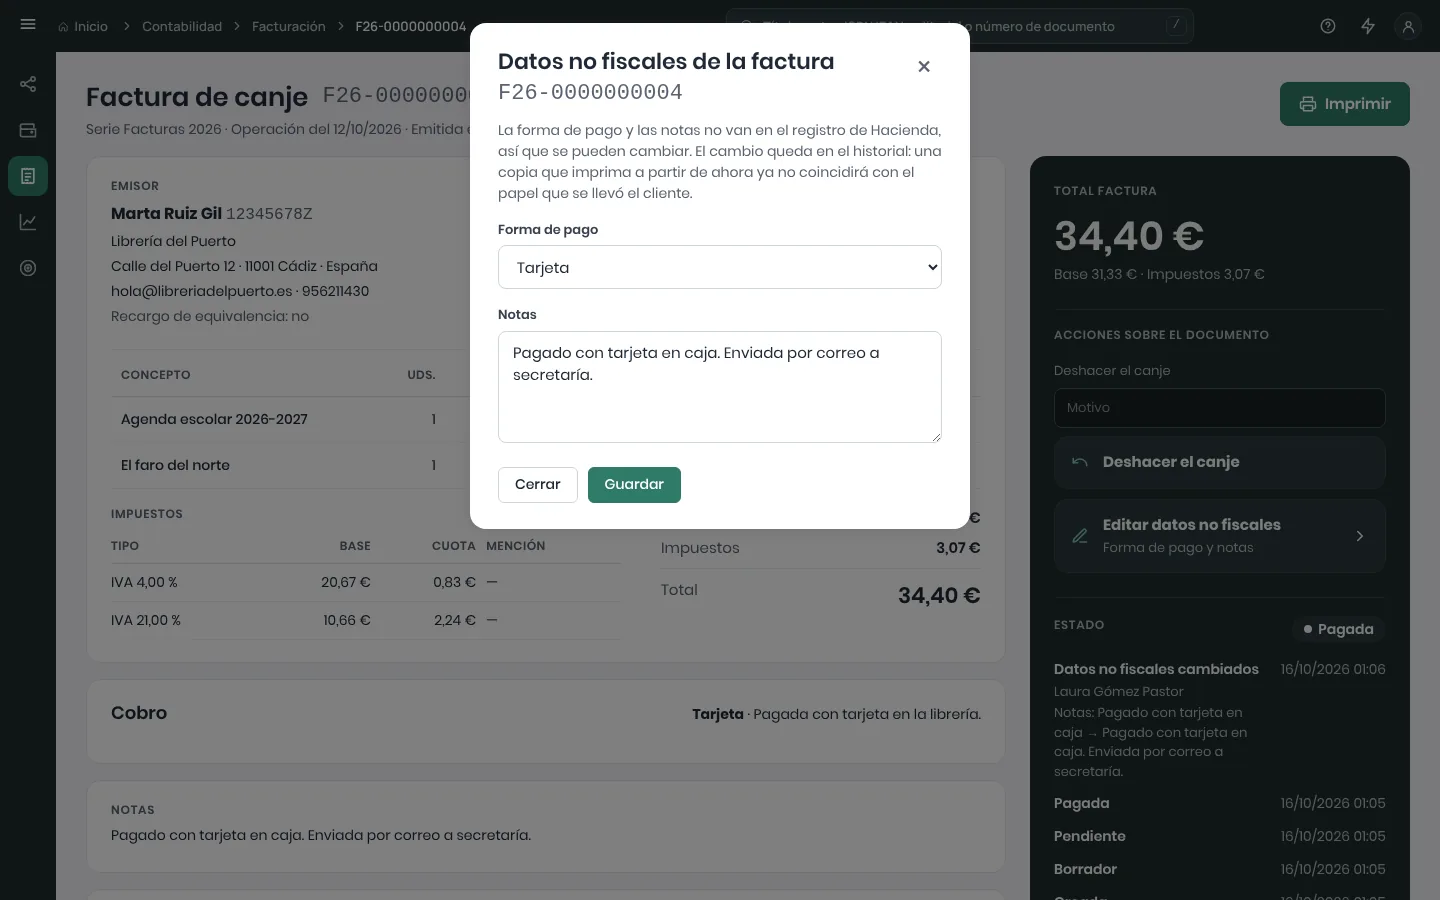Click the Impuestos amount '3,07 €' in the totals

958,548
